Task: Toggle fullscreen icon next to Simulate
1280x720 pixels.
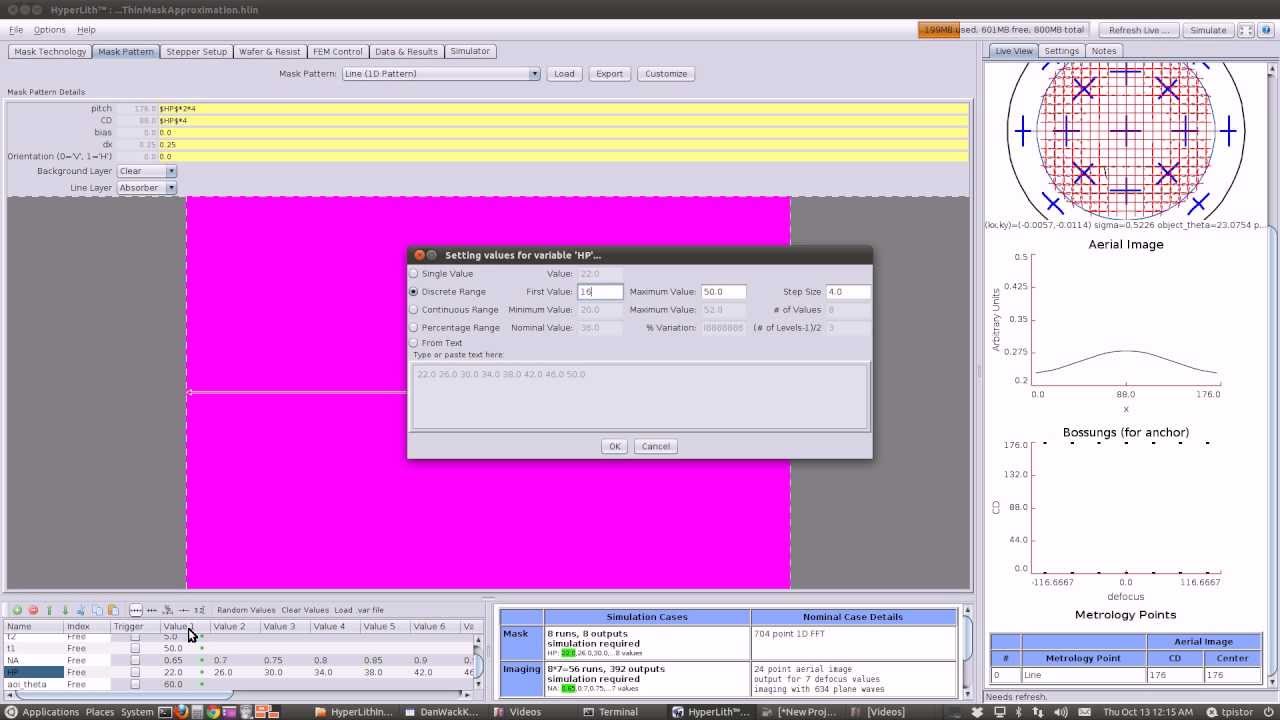Action: click(1245, 30)
